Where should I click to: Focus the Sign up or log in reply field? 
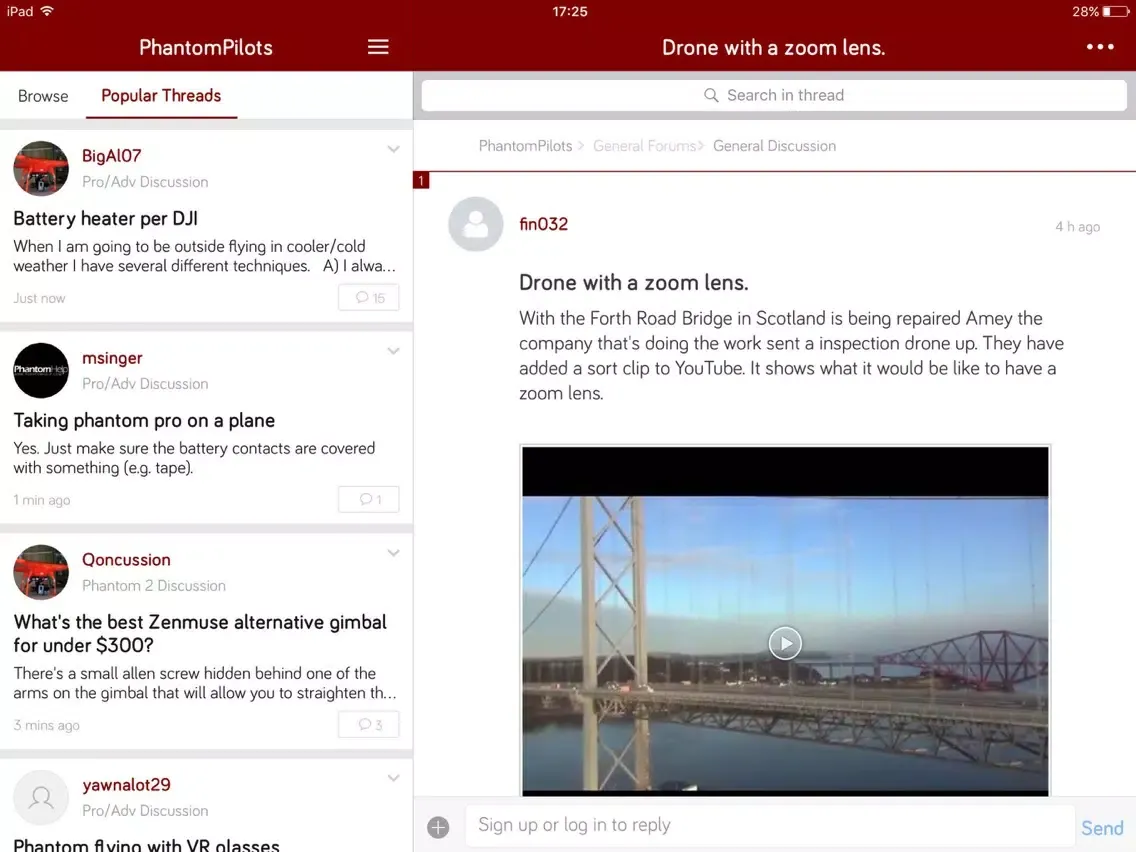pyautogui.click(x=769, y=825)
